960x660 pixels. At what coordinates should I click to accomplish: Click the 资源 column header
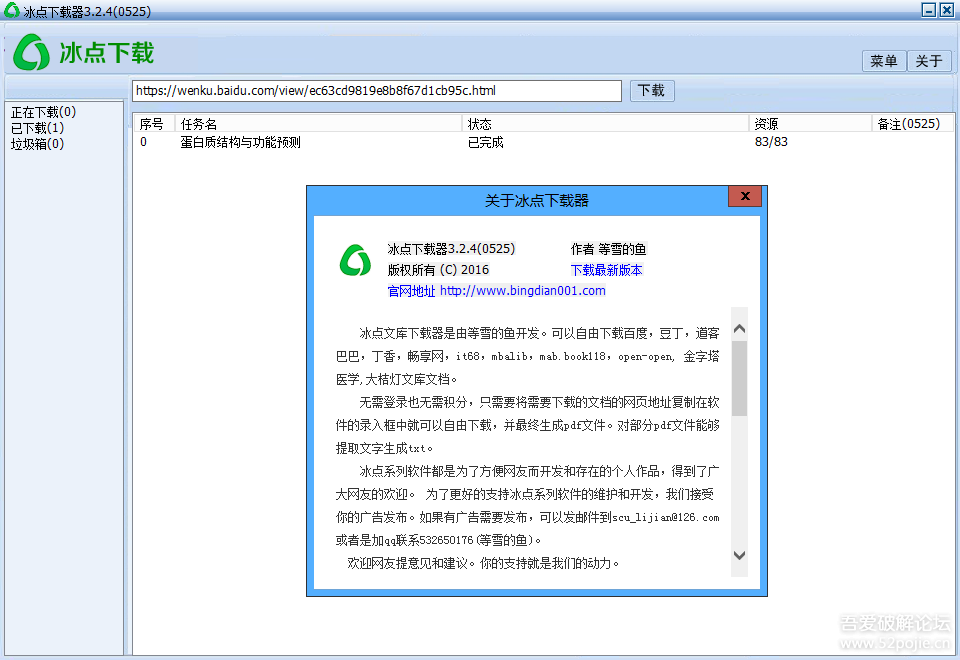[x=810, y=124]
